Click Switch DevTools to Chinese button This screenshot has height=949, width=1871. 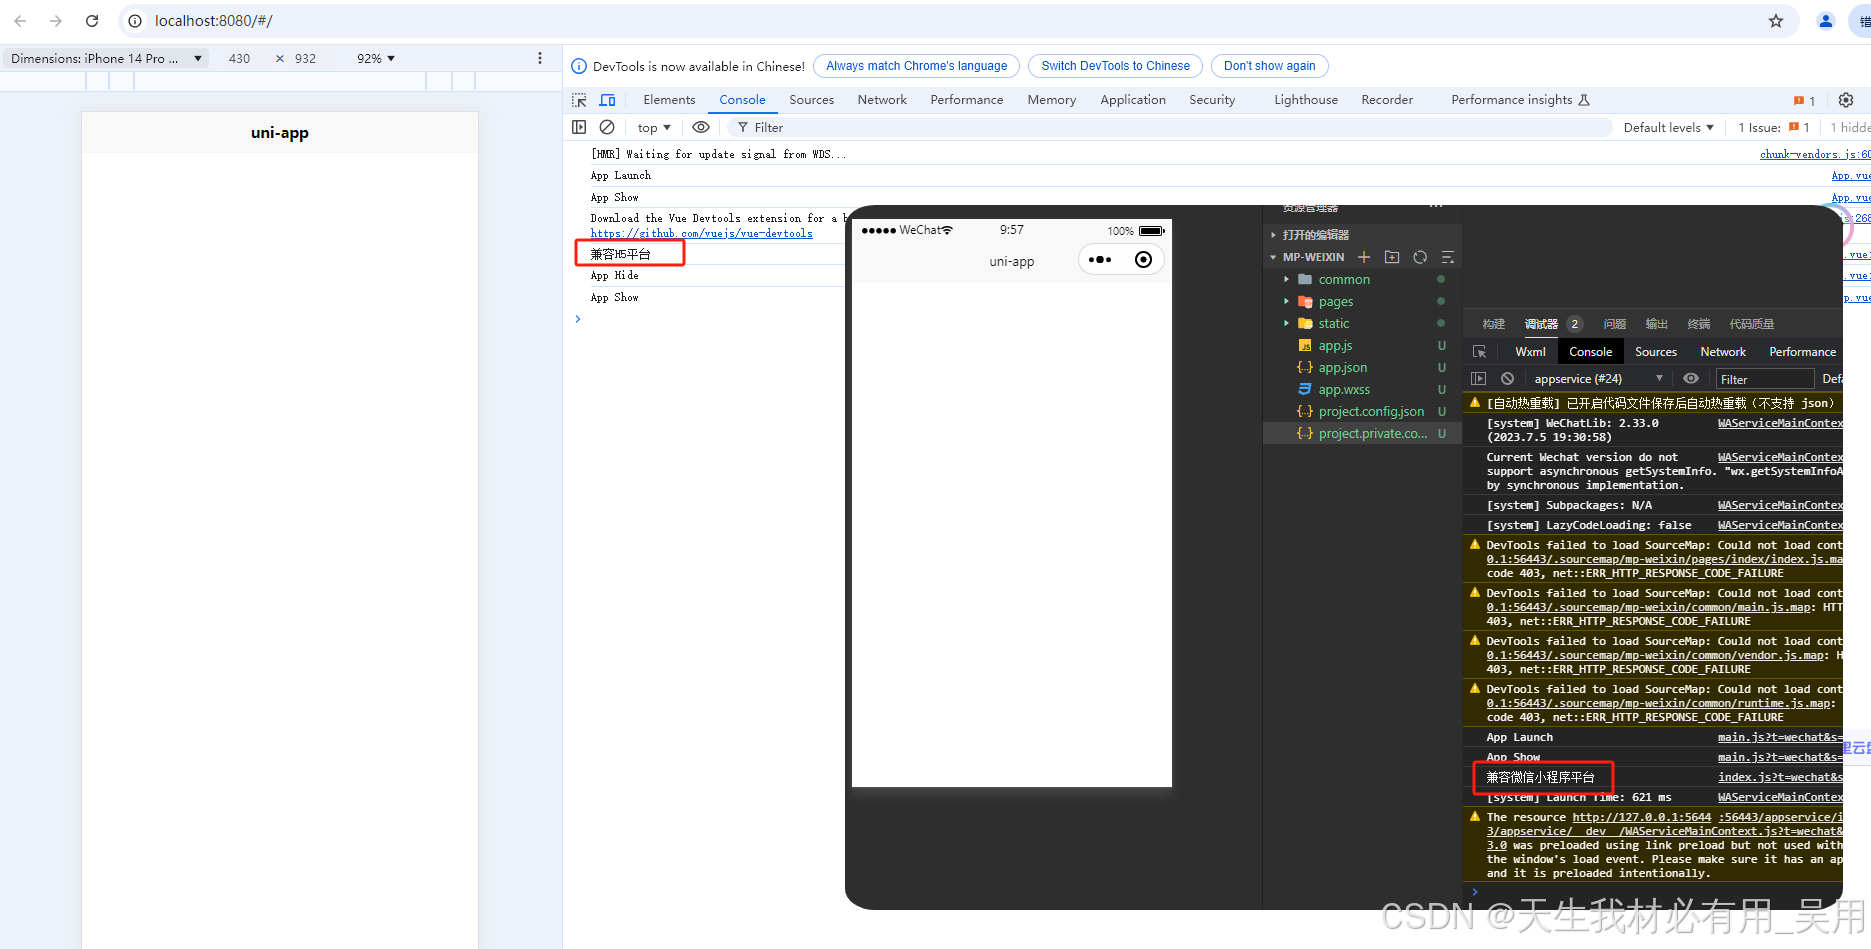coord(1115,66)
